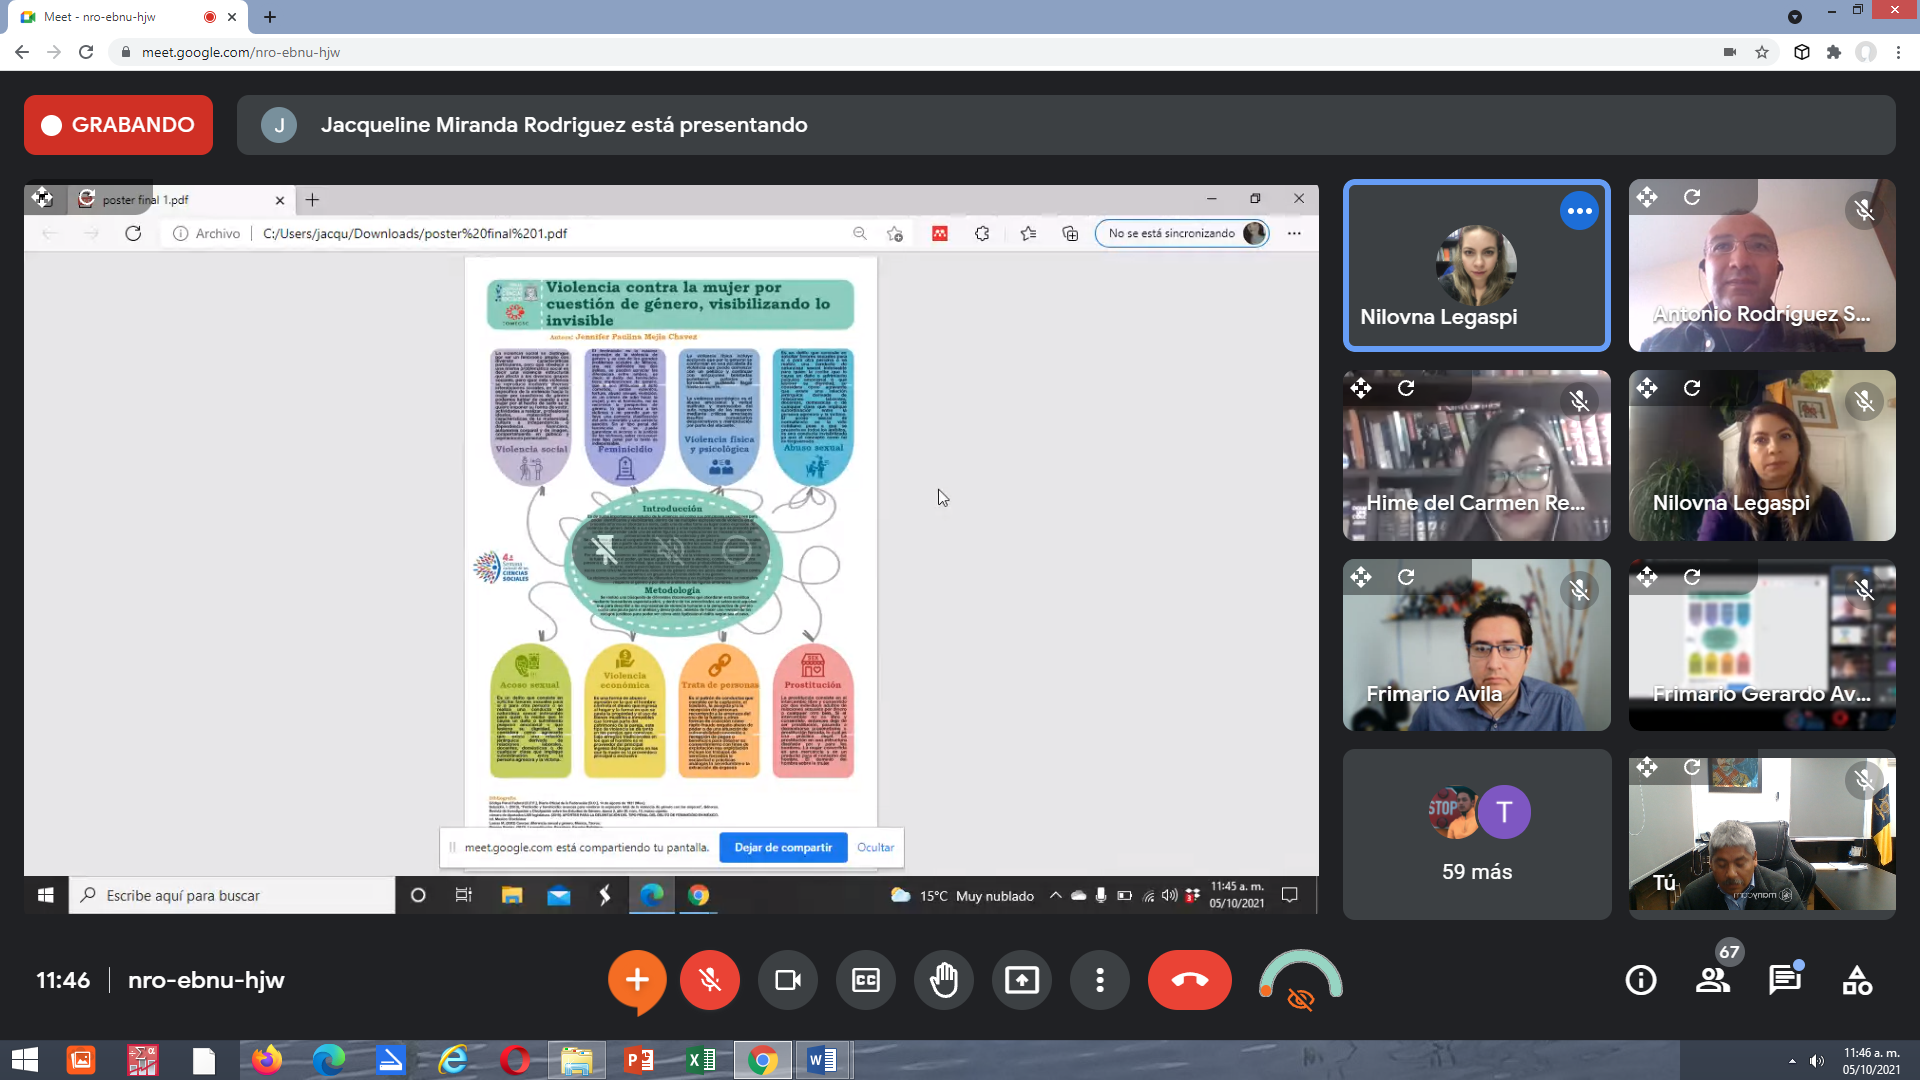Click refresh icon on 'Tú' self tile
The width and height of the screenshot is (1920, 1080).
[x=1692, y=767]
